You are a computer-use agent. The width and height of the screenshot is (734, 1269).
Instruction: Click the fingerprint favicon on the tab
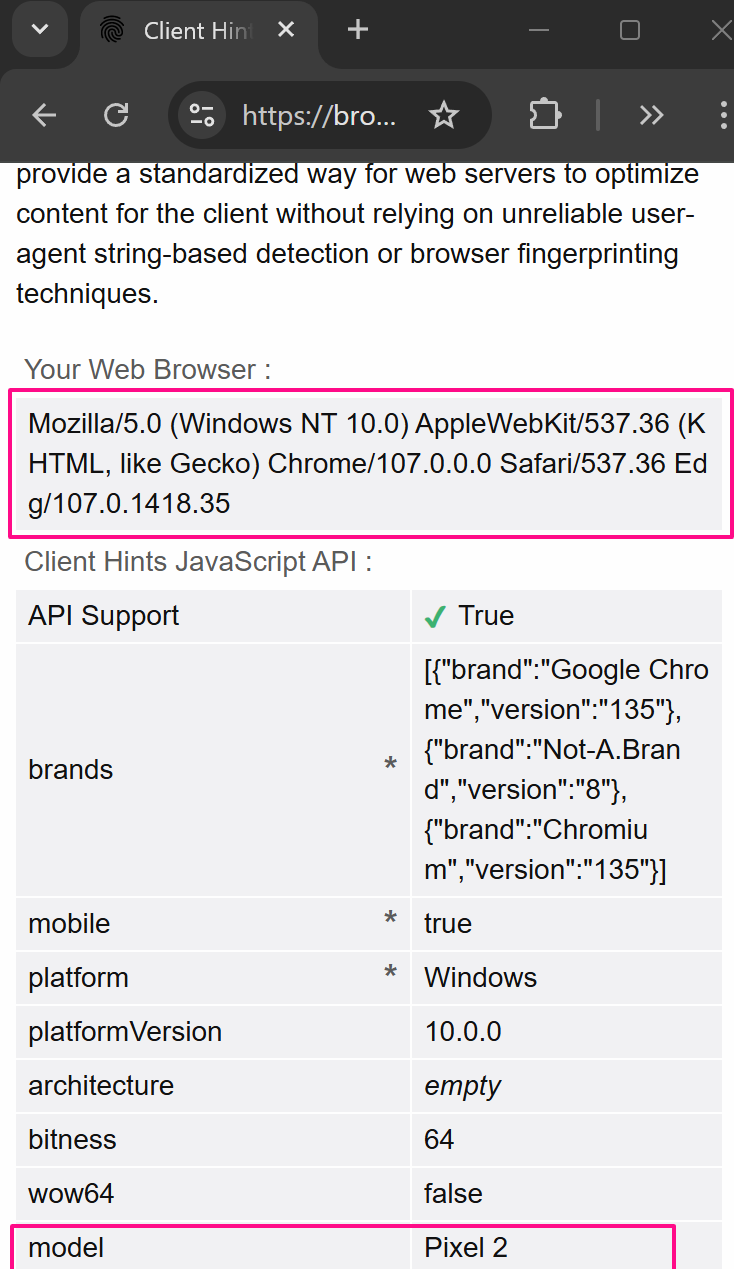110,30
